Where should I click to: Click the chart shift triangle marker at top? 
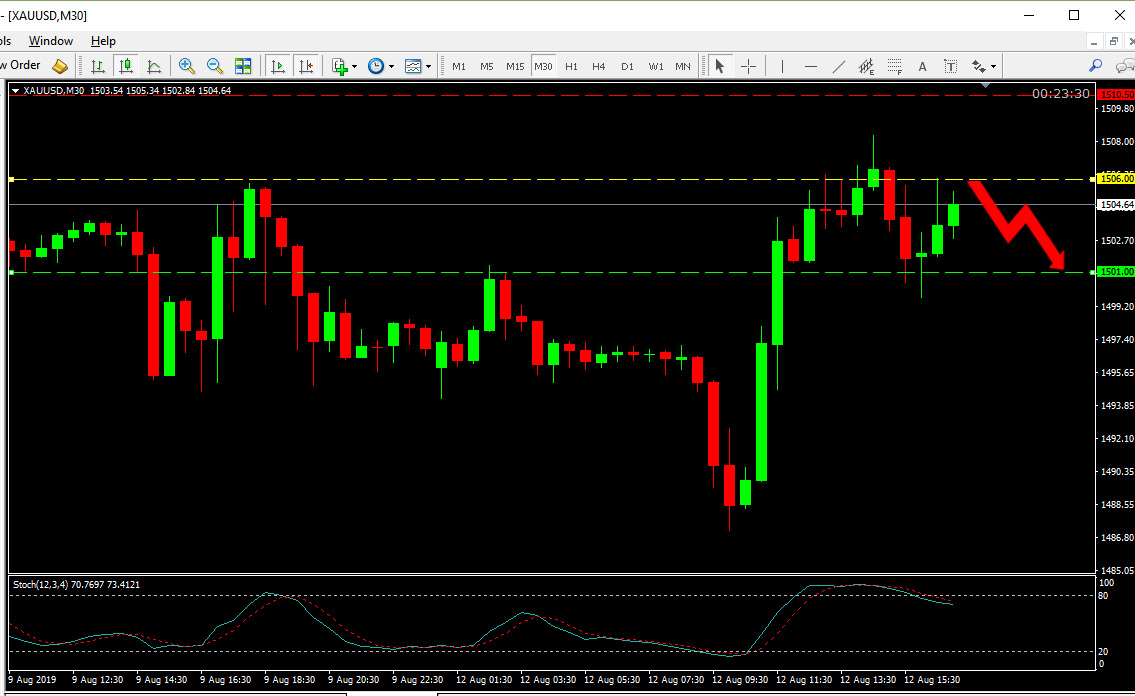tap(984, 85)
